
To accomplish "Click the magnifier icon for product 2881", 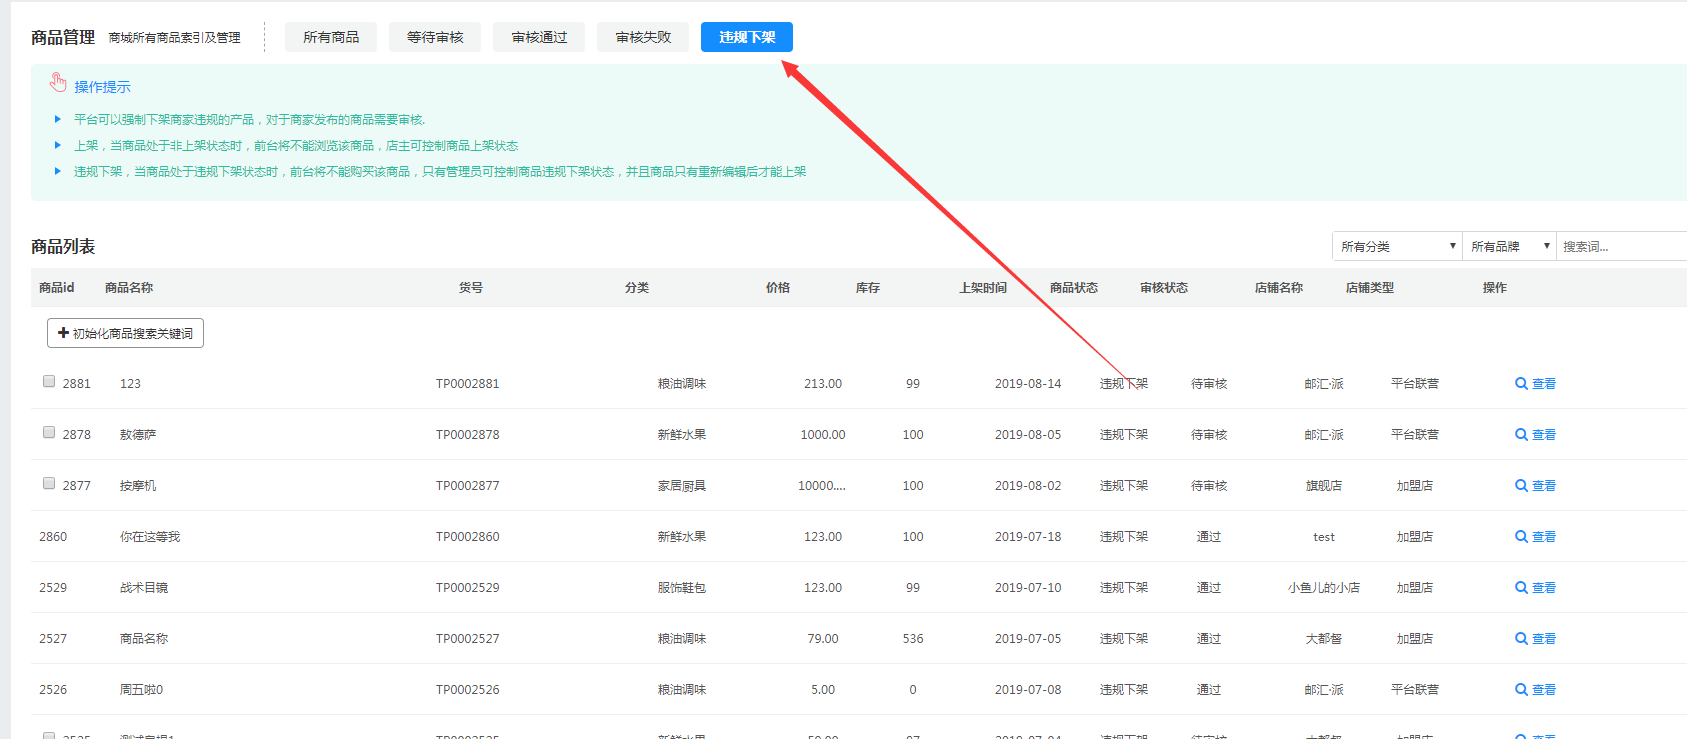I will (x=1521, y=384).
